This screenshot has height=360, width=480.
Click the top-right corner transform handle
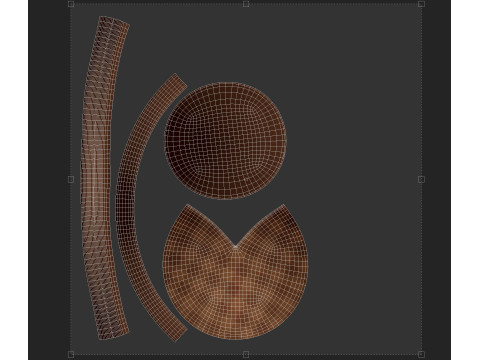coord(421,4)
